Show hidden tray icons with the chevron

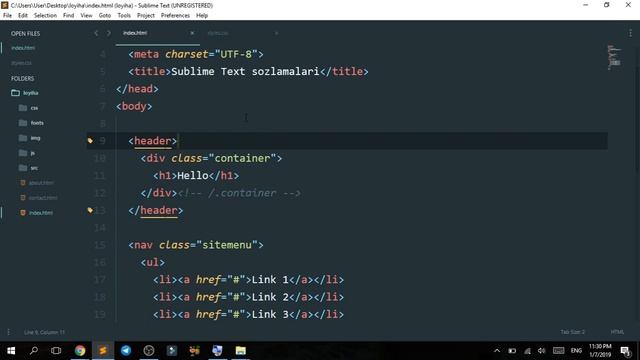tap(497, 351)
